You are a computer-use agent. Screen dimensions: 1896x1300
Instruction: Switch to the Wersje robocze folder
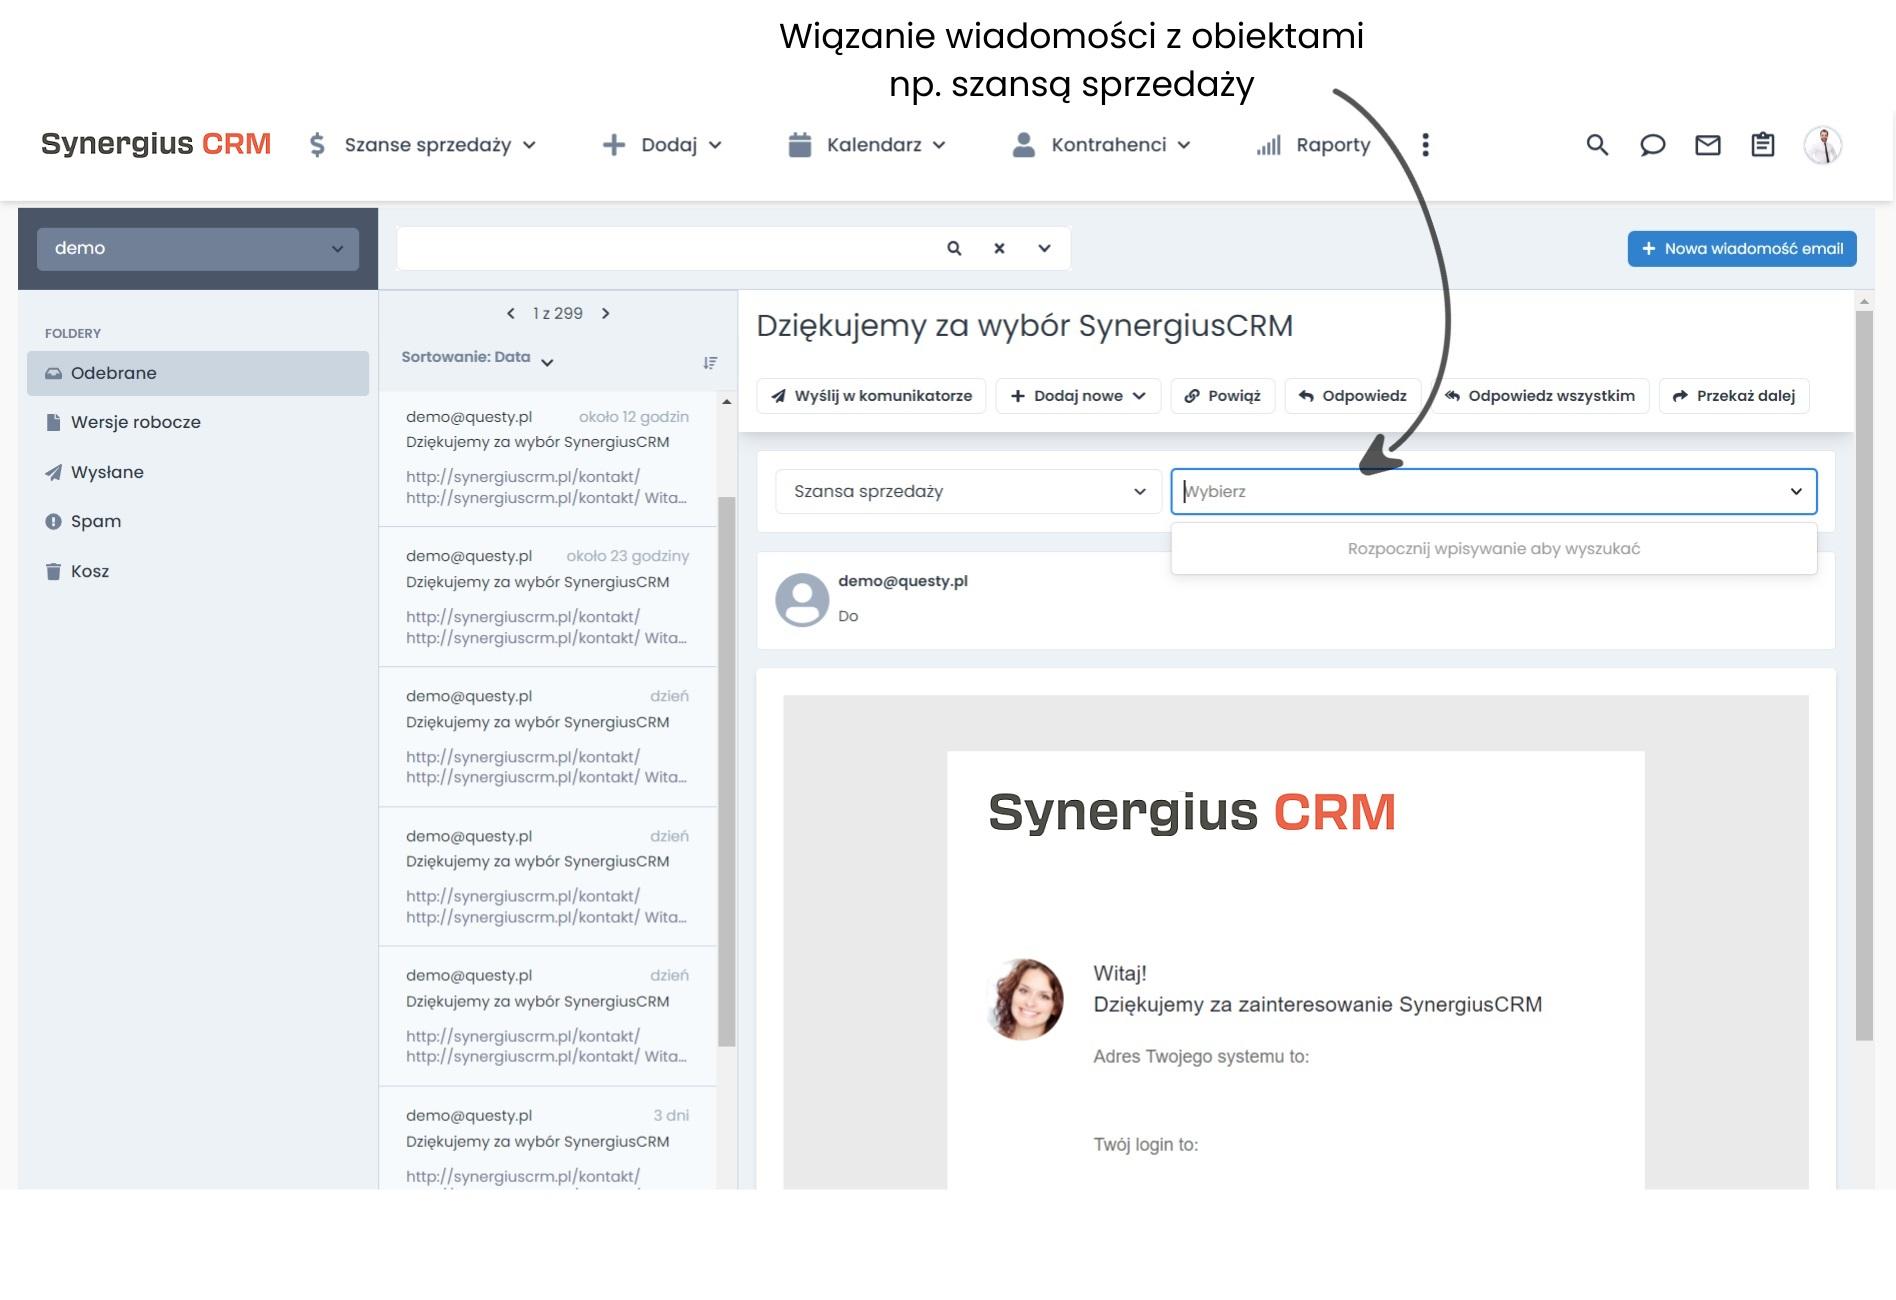click(137, 421)
